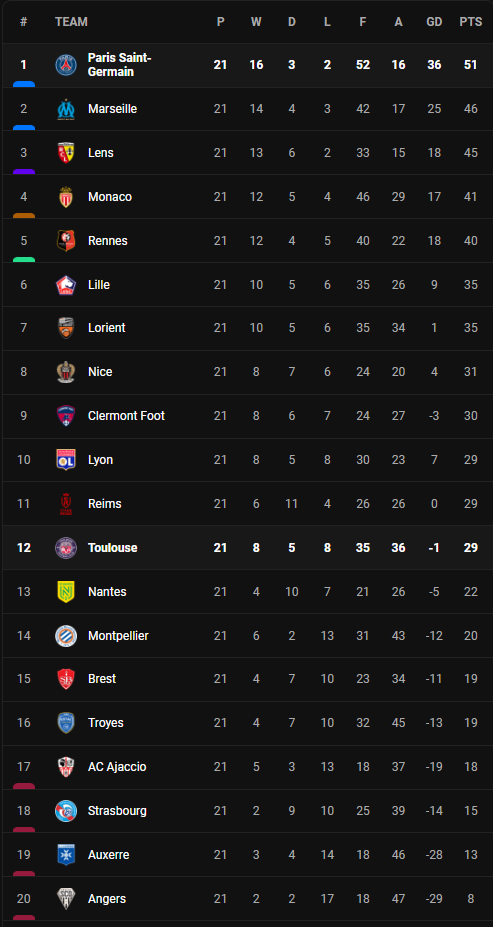Click the green marker under Rennes rank
Image resolution: width=493 pixels, height=927 pixels.
click(24, 260)
